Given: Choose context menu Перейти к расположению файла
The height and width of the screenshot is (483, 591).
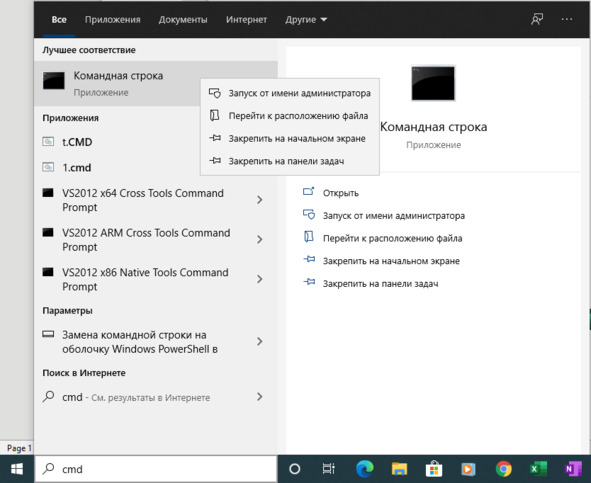Looking at the screenshot, I should [x=289, y=116].
